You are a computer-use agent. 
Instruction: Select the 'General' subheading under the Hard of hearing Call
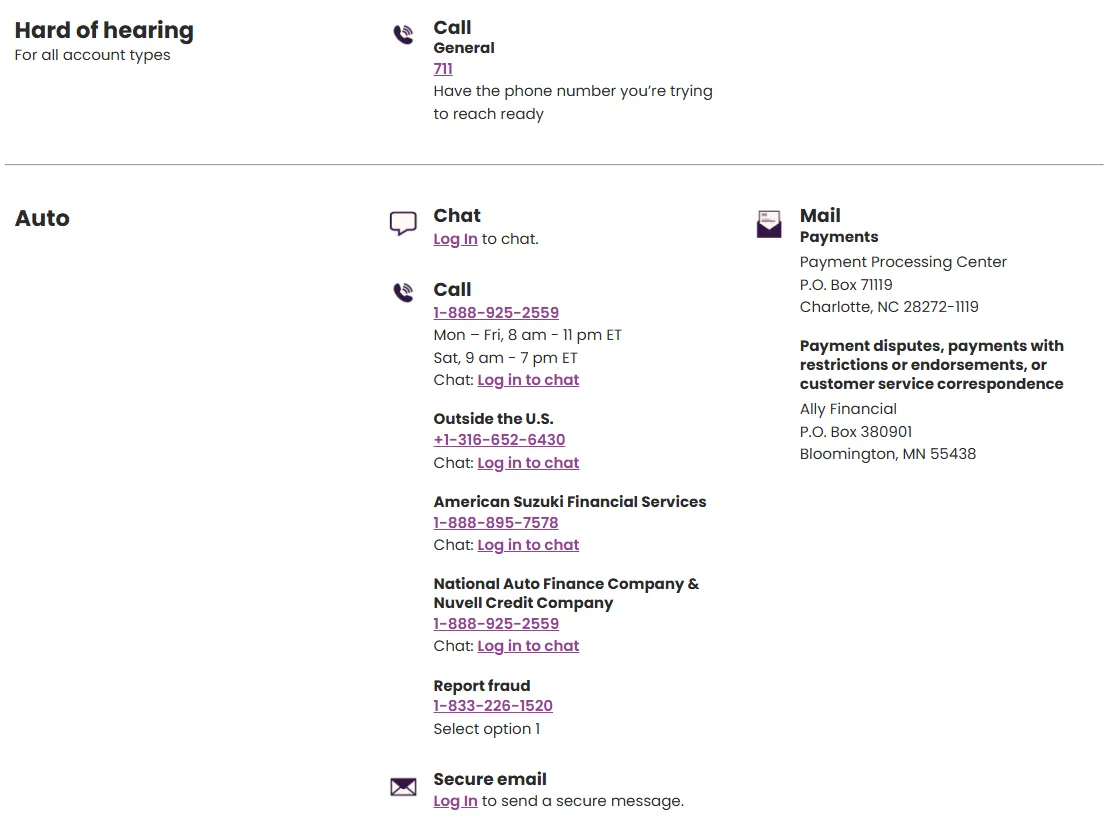point(464,48)
